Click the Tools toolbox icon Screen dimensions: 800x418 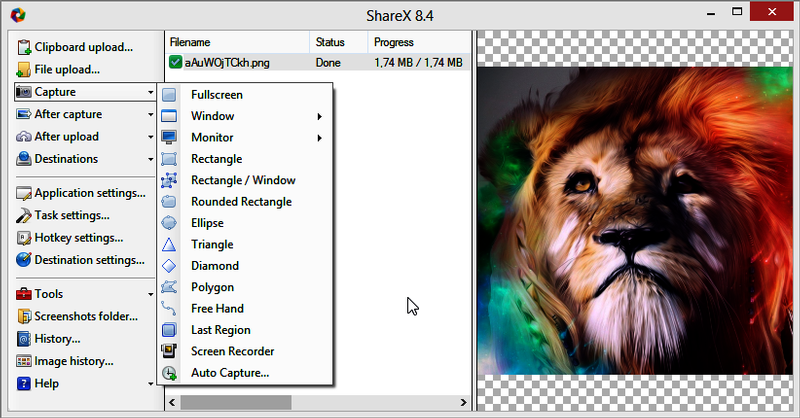[x=23, y=294]
